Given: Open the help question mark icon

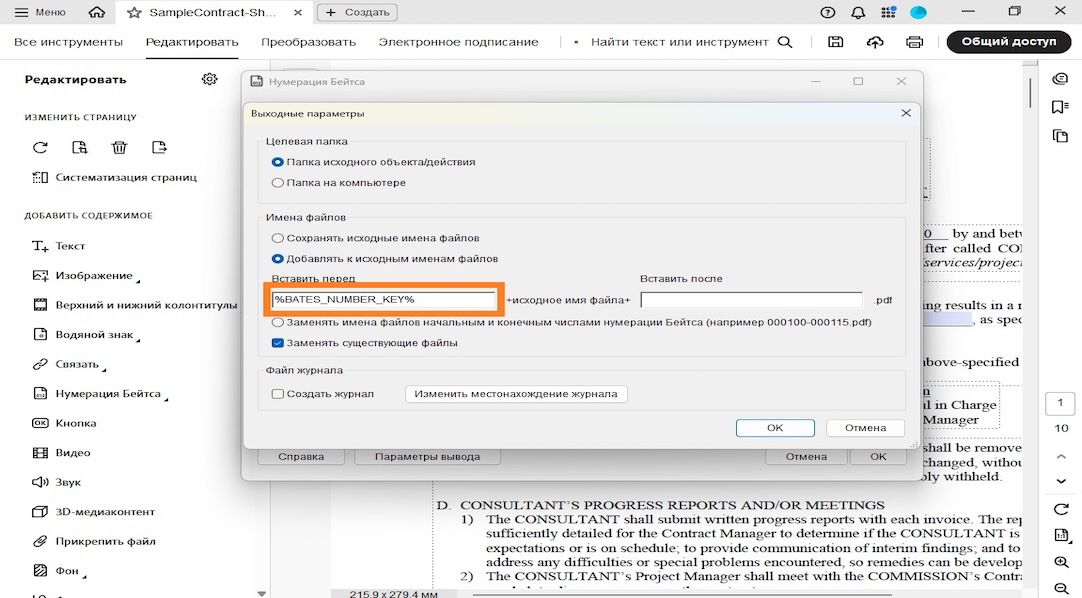Looking at the screenshot, I should 827,12.
